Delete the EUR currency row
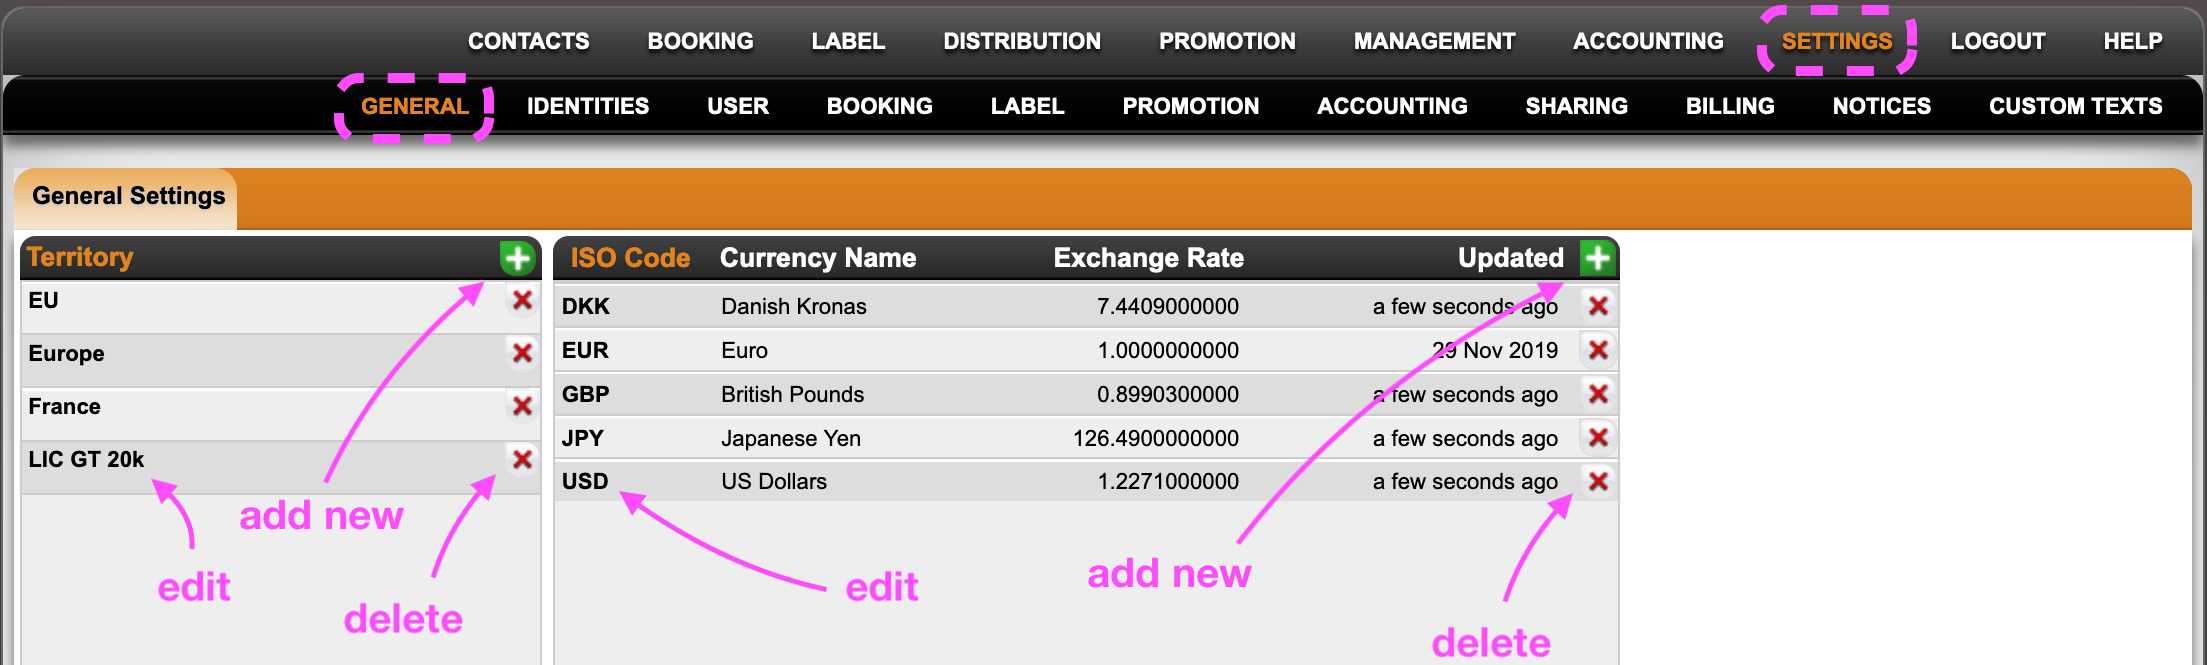The width and height of the screenshot is (2207, 665). 1598,350
